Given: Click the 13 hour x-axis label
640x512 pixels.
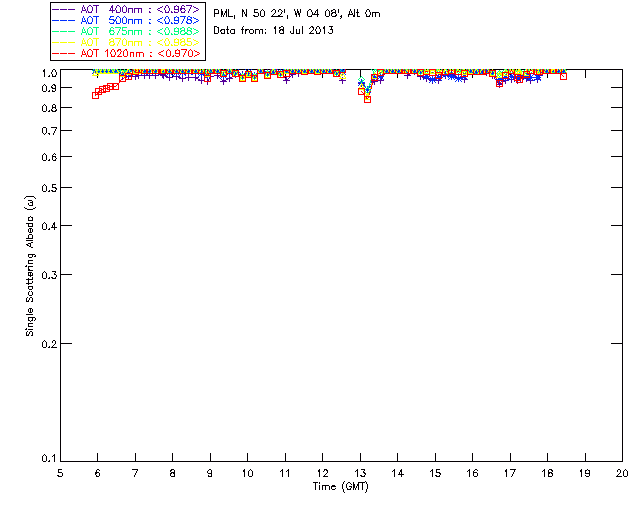Looking at the screenshot, I should [x=360, y=473].
